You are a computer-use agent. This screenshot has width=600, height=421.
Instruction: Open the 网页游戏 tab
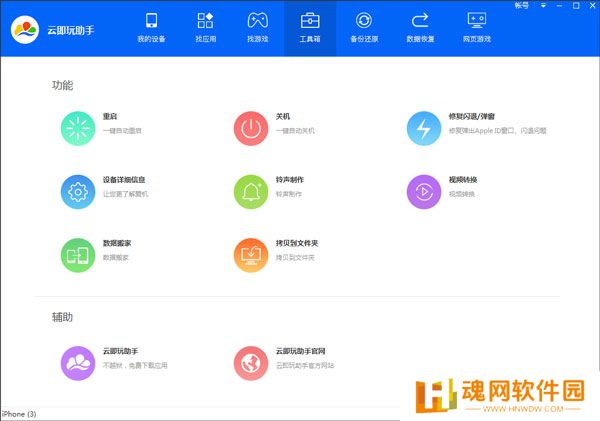[x=477, y=28]
